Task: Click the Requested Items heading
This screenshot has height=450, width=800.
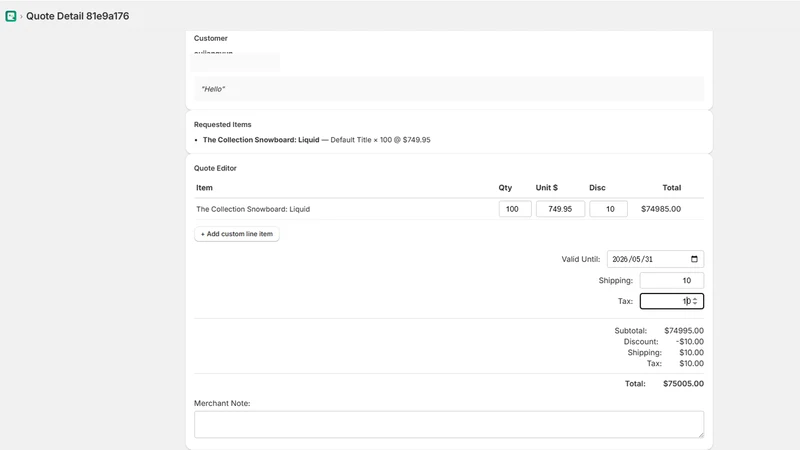Action: (222, 124)
